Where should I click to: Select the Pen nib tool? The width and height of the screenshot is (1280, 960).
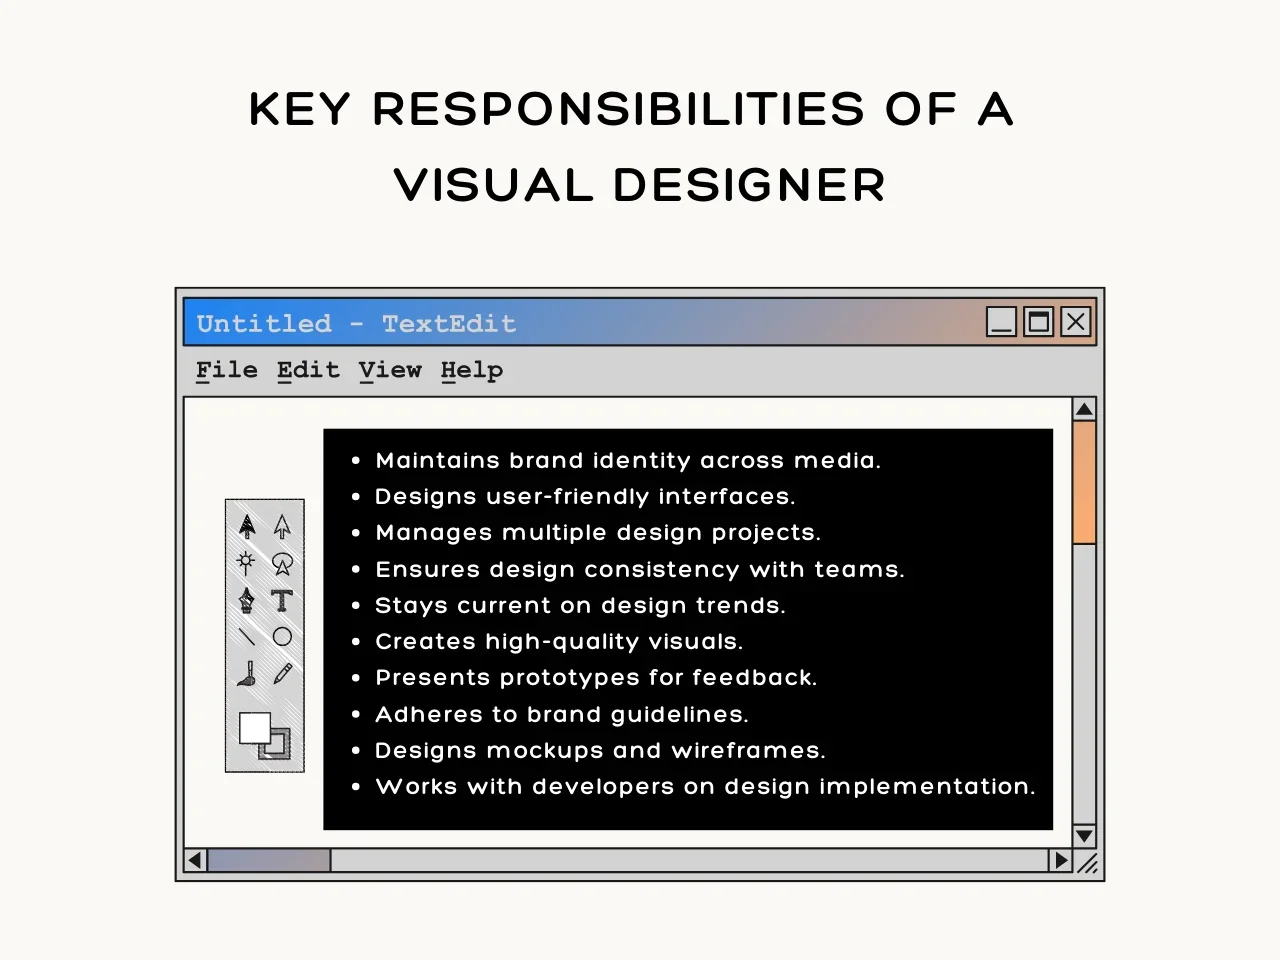click(247, 600)
